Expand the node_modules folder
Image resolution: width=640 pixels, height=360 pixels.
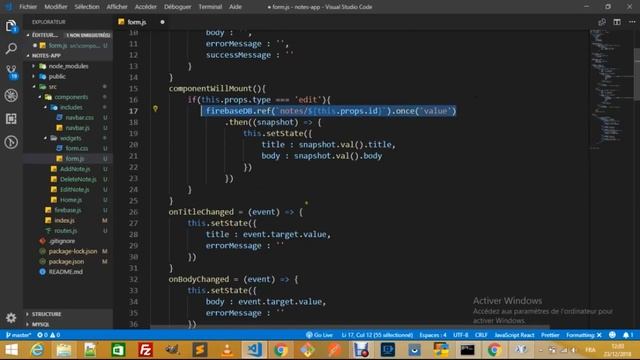[x=68, y=66]
